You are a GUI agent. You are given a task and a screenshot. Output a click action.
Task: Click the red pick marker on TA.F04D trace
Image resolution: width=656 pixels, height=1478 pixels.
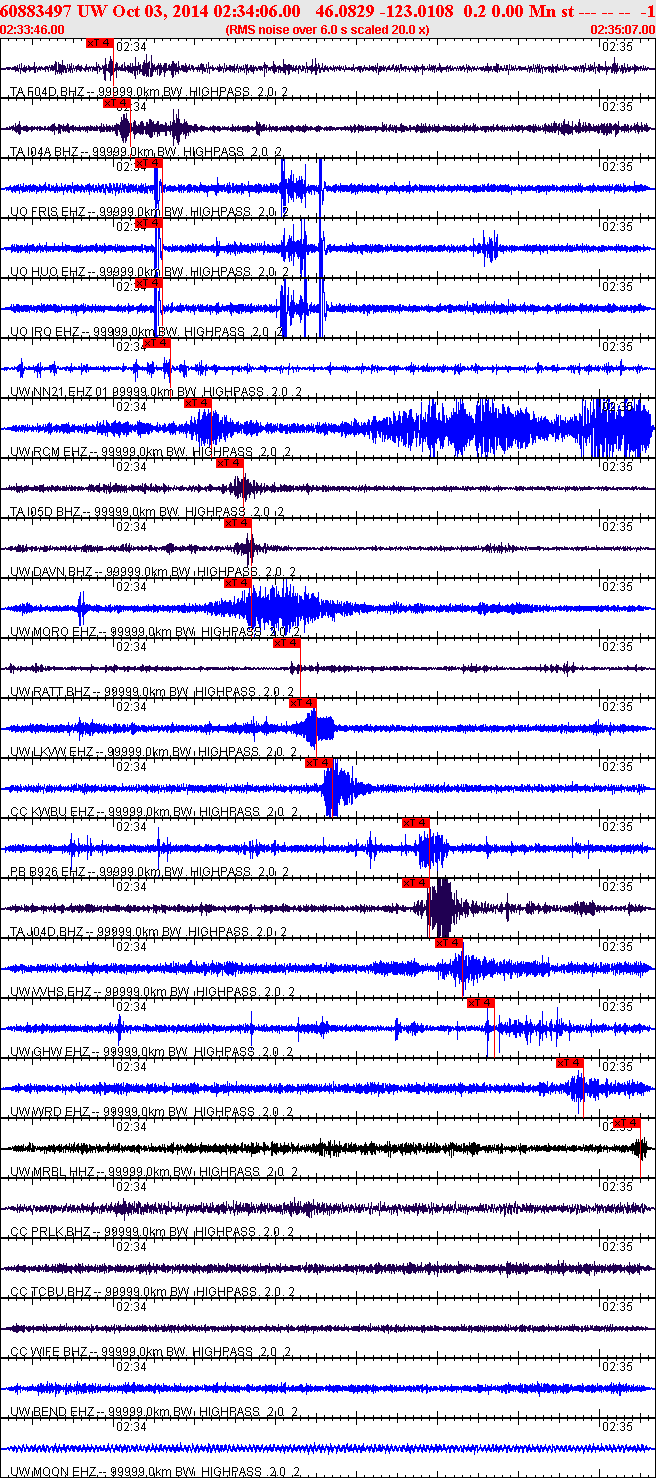(100, 43)
